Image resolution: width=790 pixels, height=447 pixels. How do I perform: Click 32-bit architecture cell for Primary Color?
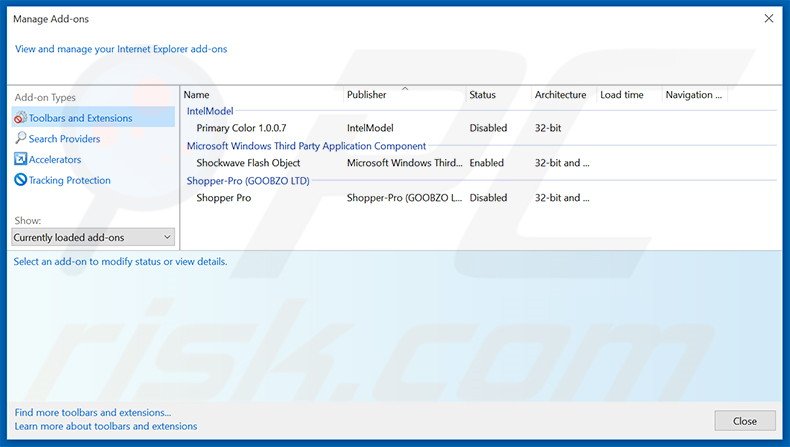click(x=548, y=128)
